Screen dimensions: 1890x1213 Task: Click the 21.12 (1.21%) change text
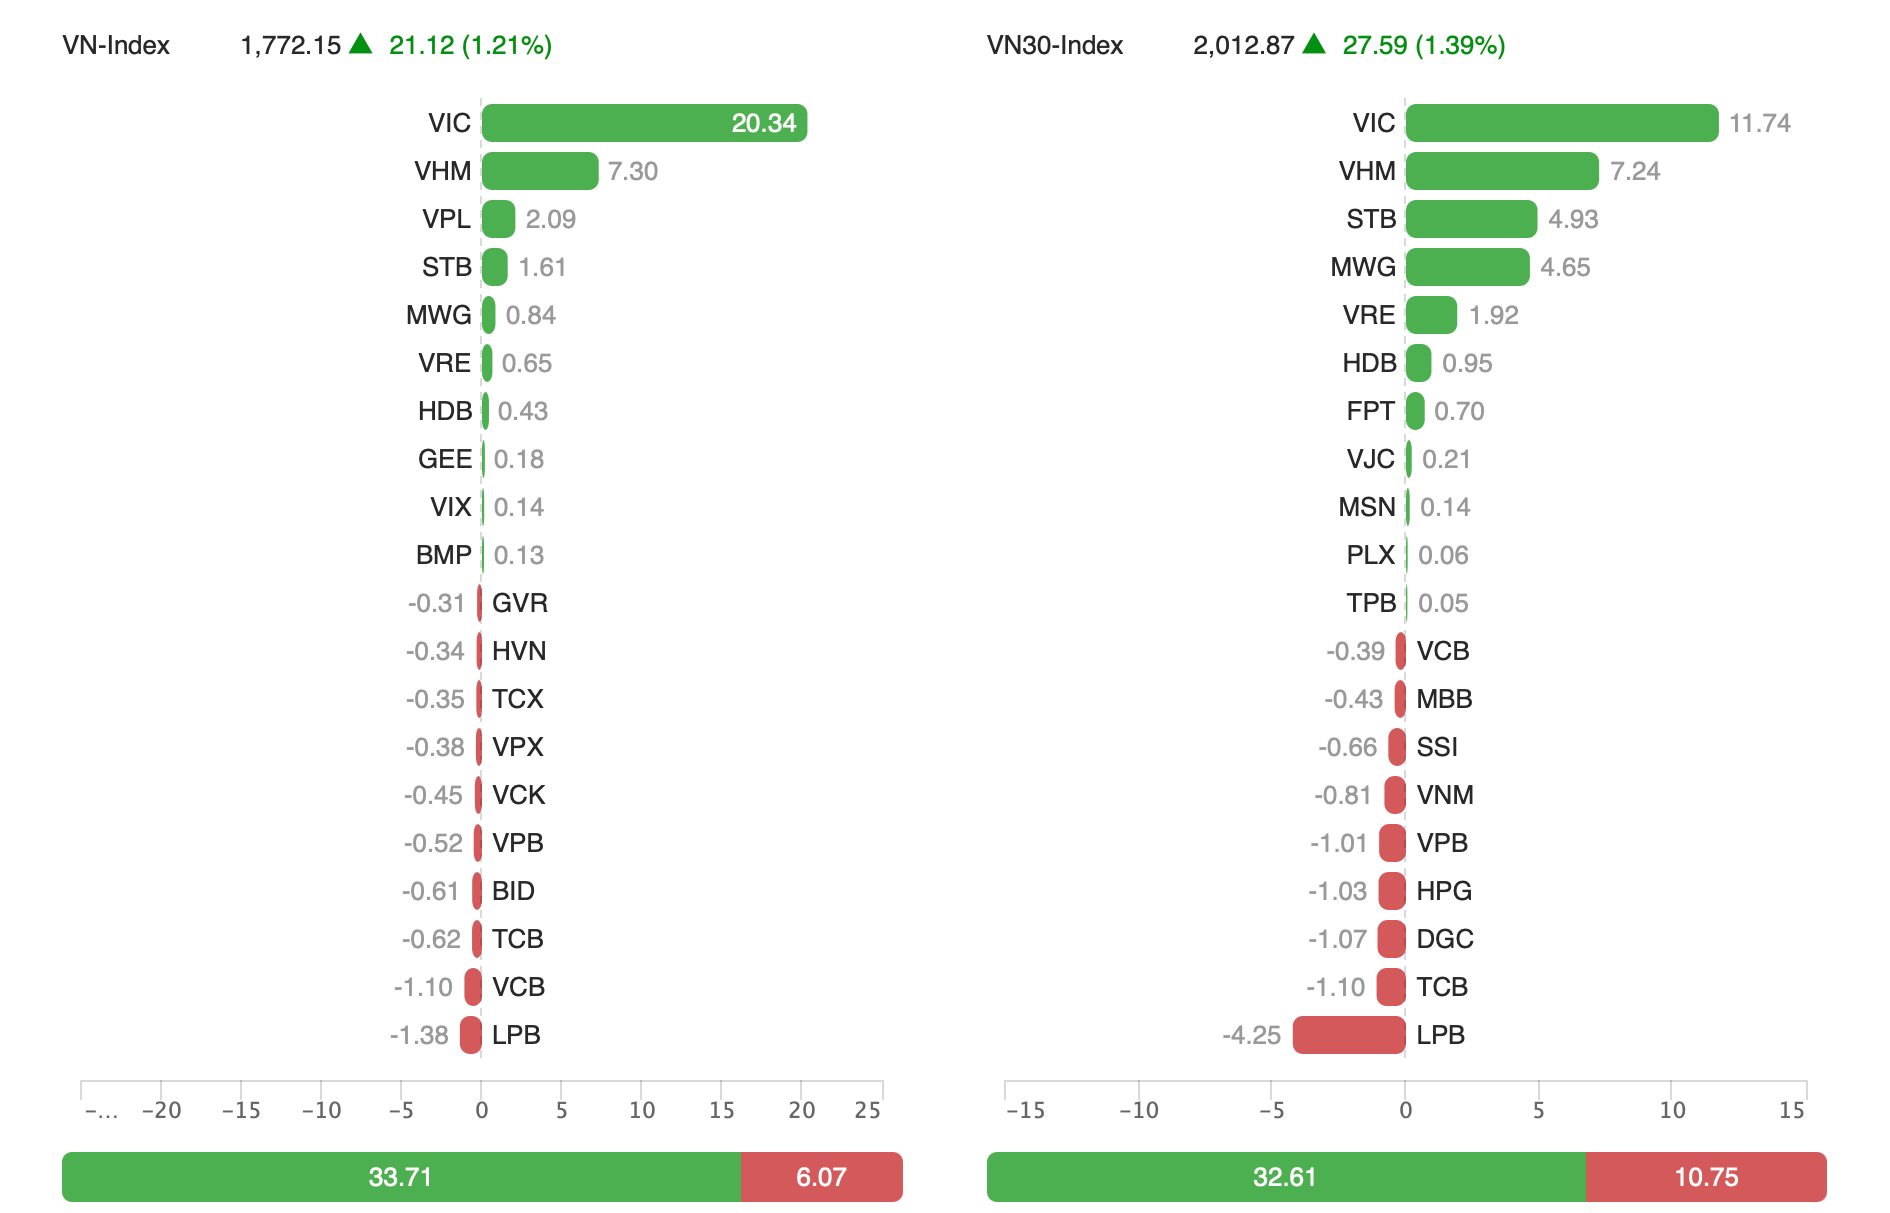pyautogui.click(x=470, y=45)
